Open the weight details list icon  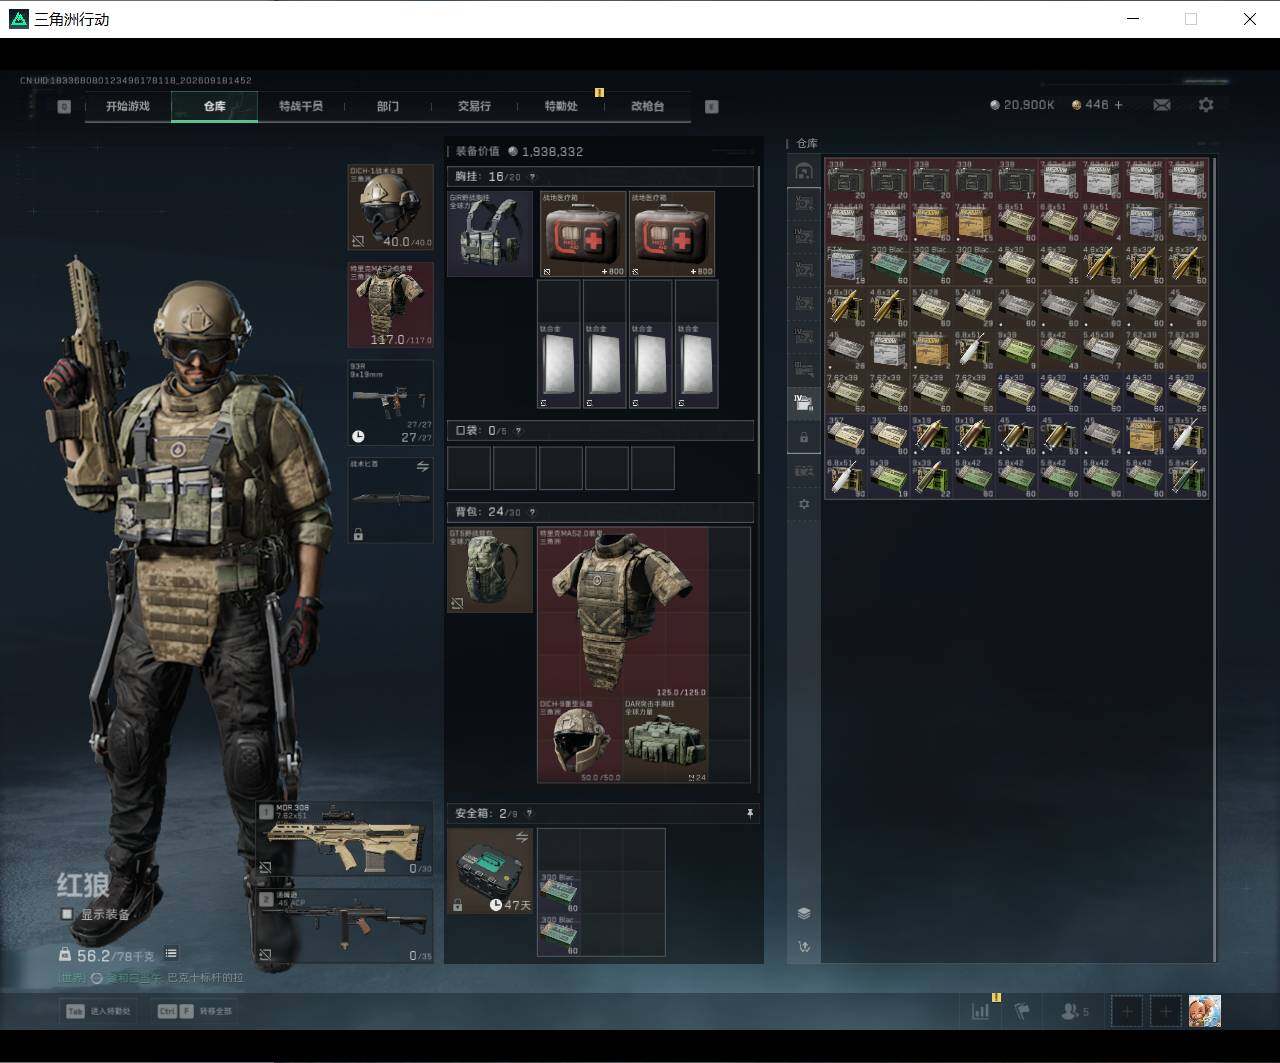point(171,954)
